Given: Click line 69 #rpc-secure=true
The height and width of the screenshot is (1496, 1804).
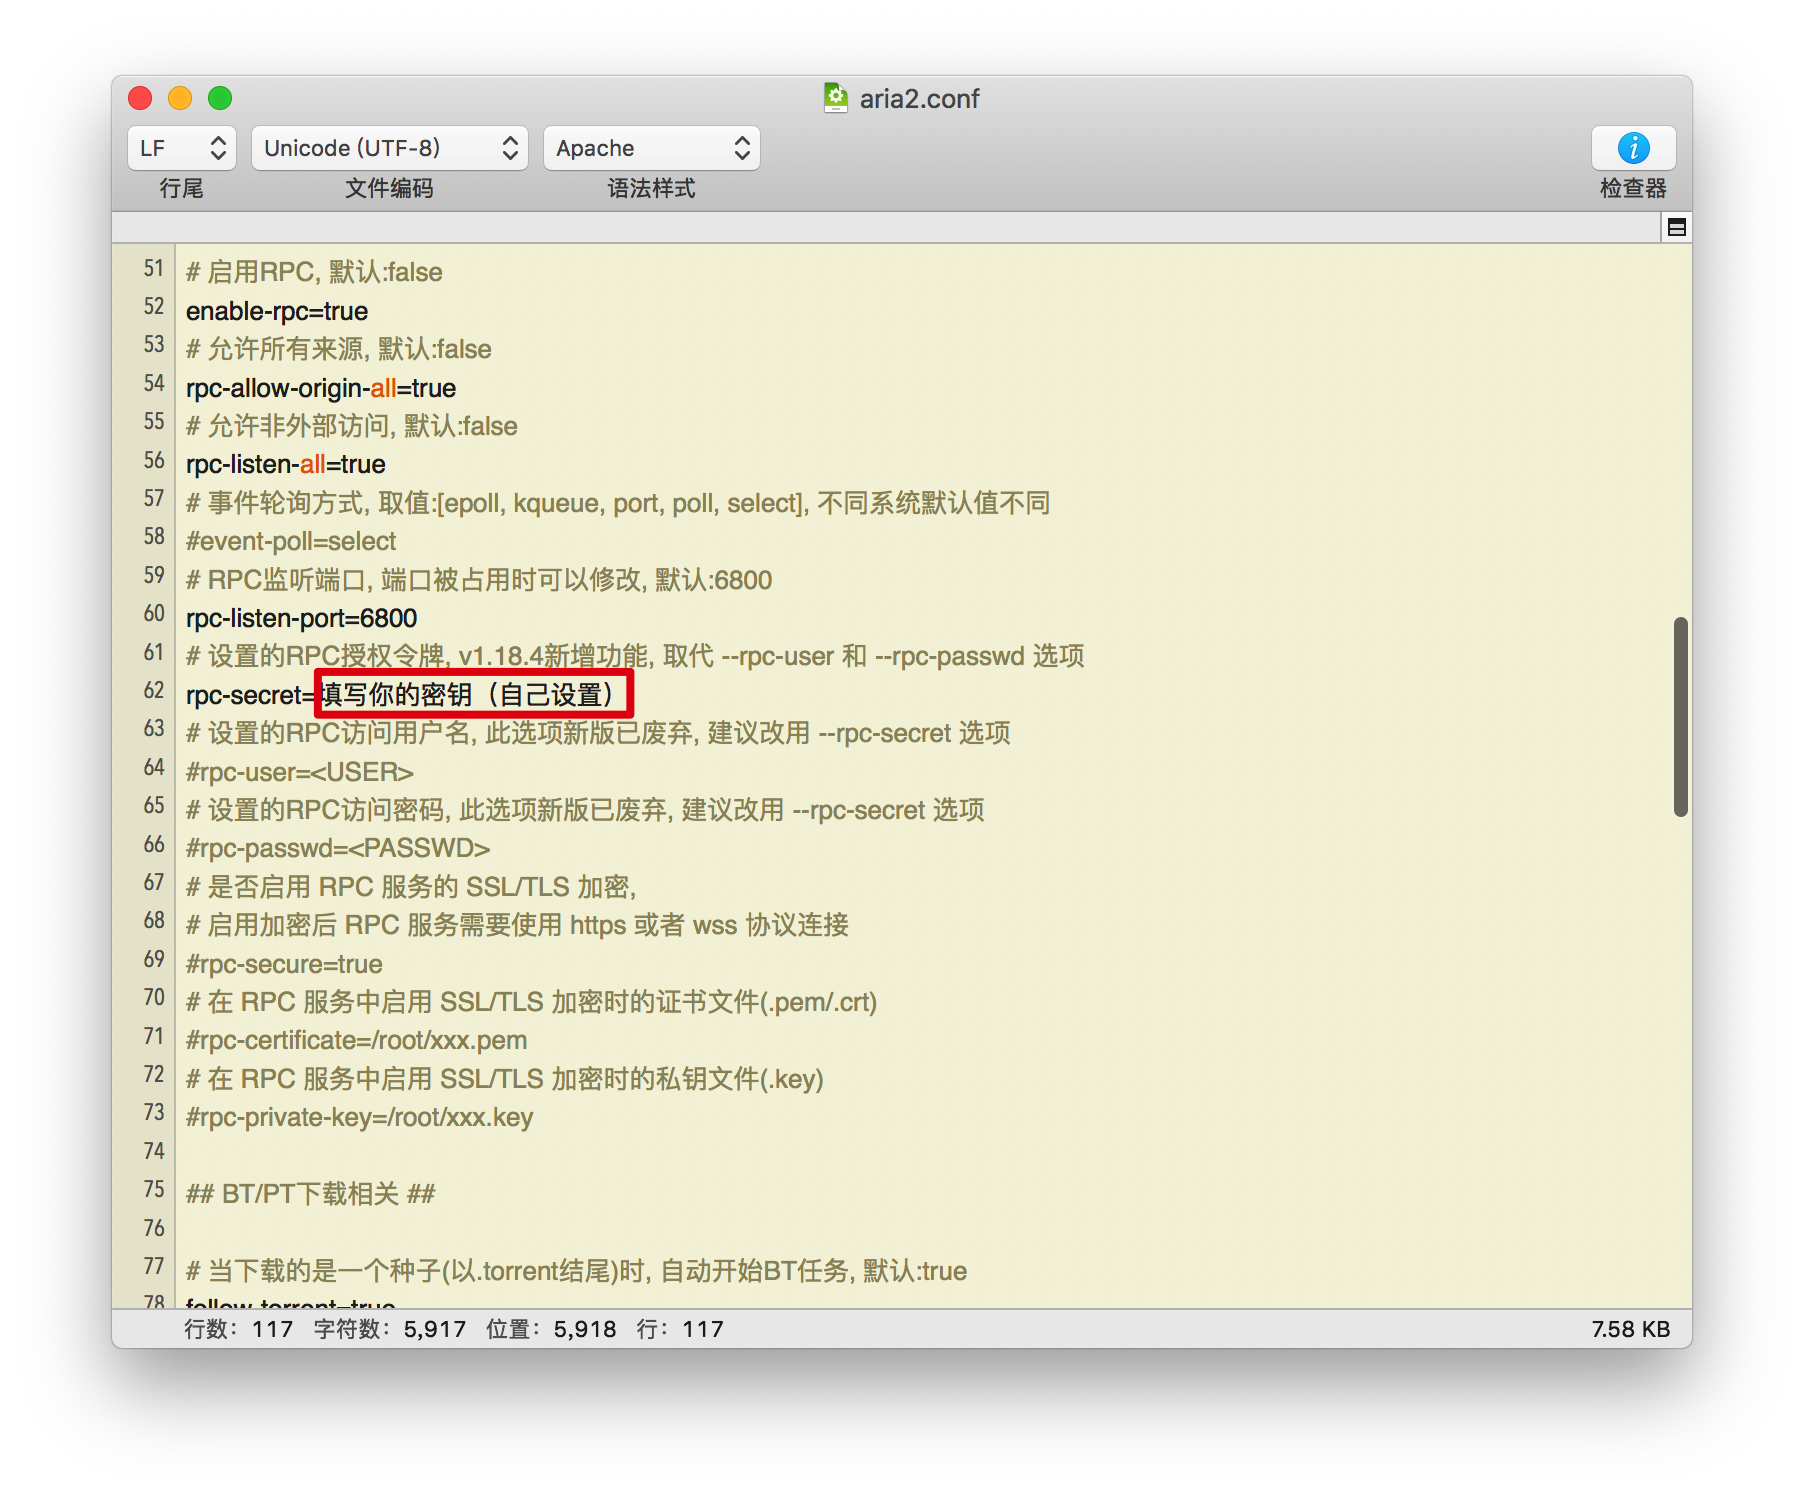Looking at the screenshot, I should [284, 964].
